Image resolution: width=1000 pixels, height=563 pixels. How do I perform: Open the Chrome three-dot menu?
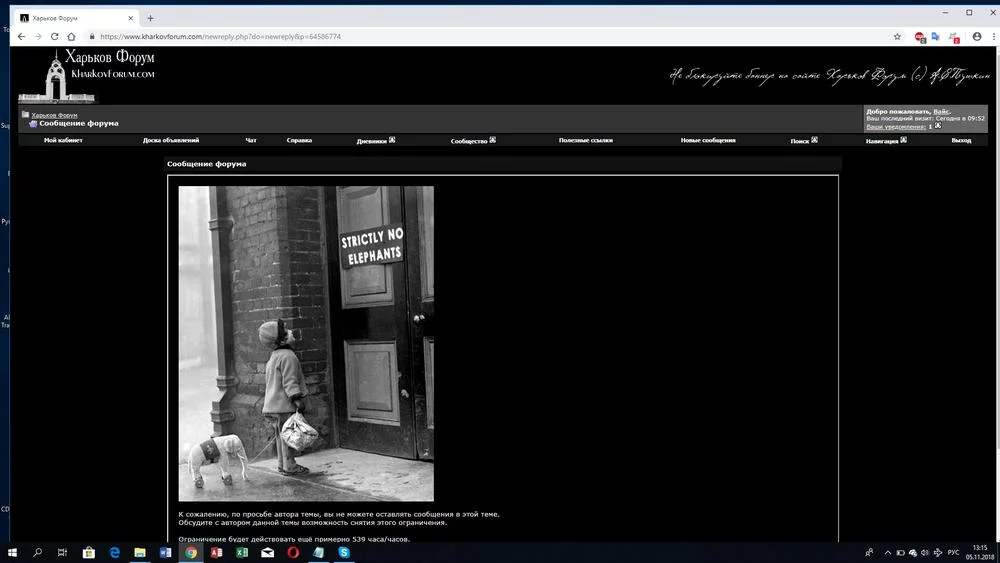(x=989, y=36)
